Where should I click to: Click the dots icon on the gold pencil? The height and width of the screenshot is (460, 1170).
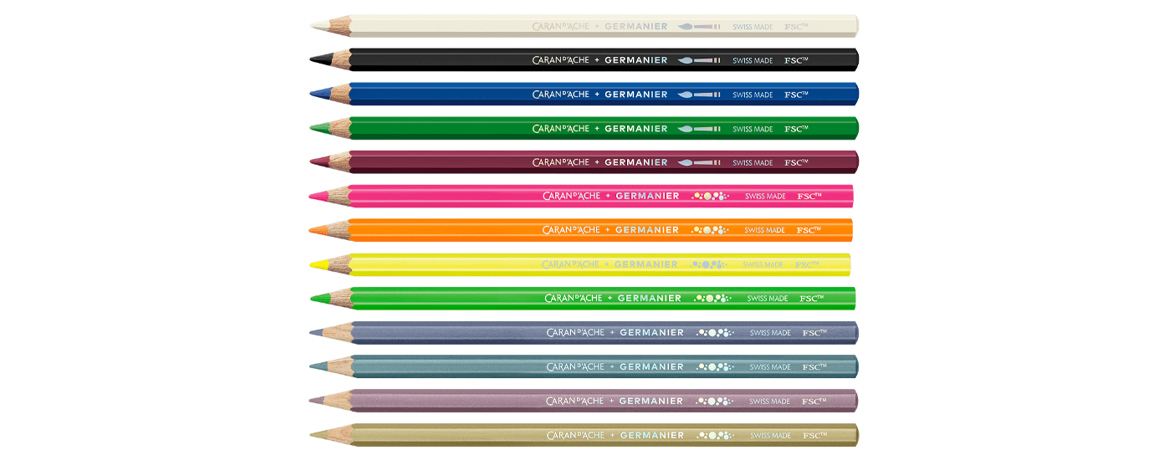(x=715, y=435)
